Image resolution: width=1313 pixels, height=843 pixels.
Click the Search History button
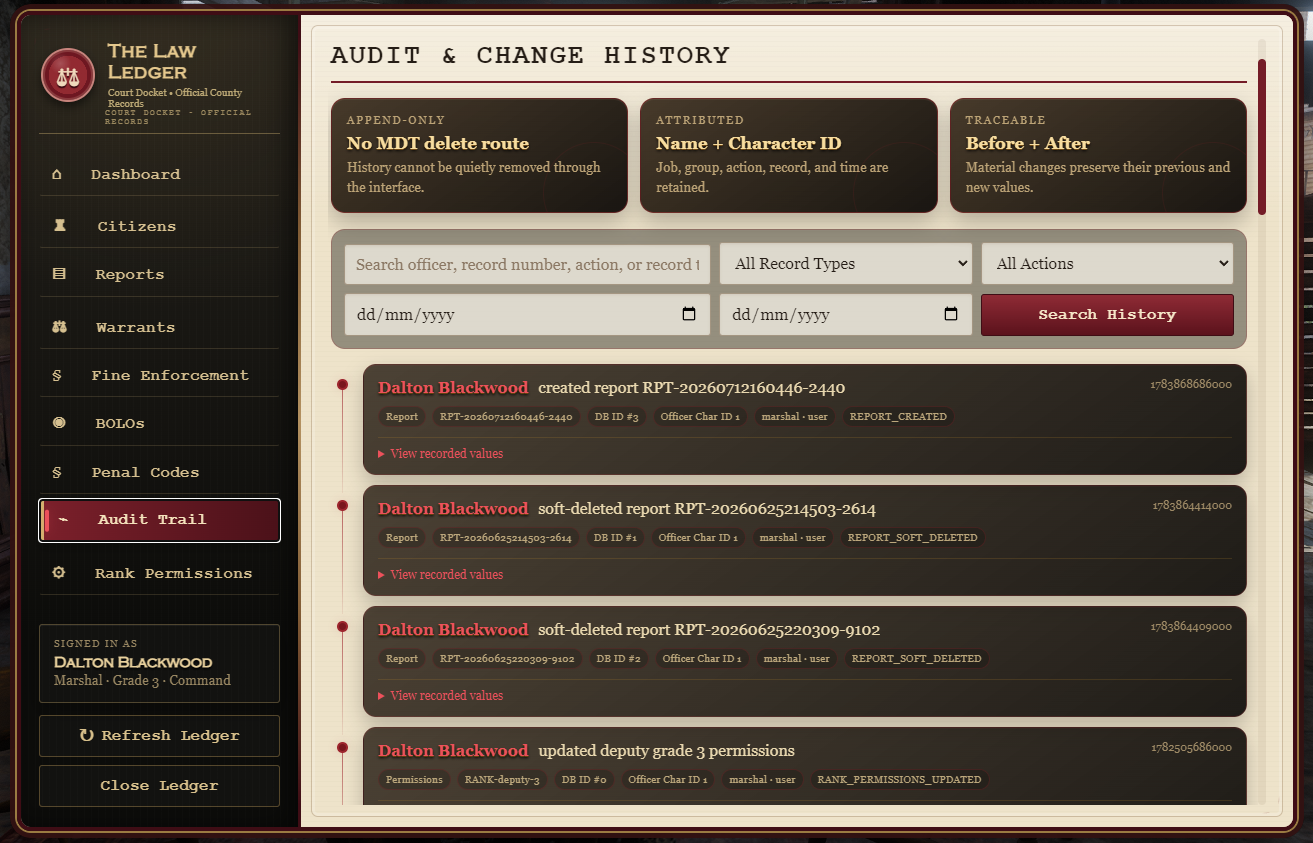[x=1107, y=315]
